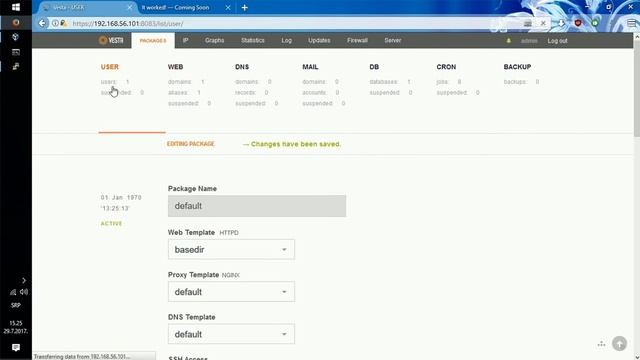
Task: Click the reader view icon in address bar
Action: click(528, 23)
